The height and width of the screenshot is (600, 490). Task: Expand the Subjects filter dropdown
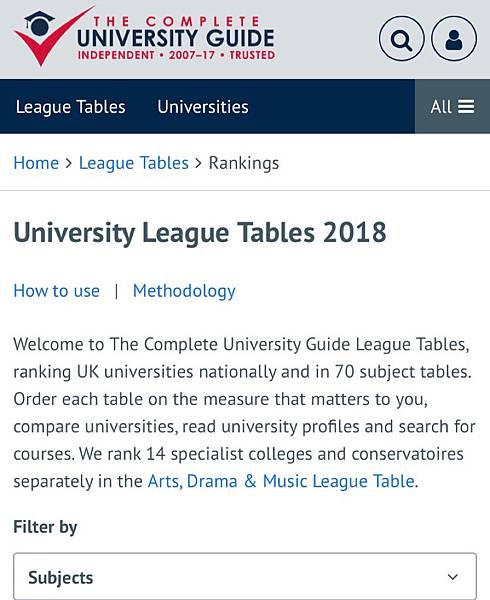click(x=245, y=576)
